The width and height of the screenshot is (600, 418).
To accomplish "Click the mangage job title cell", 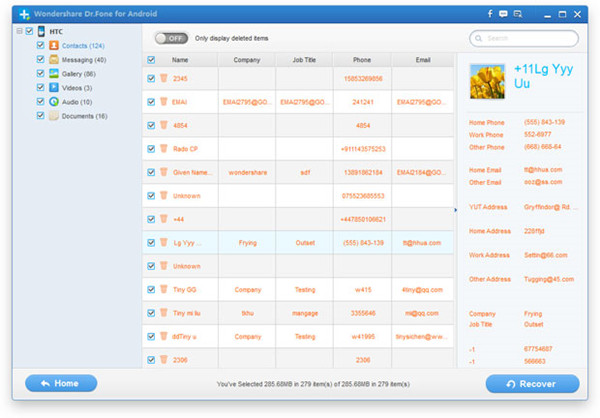I will [305, 313].
